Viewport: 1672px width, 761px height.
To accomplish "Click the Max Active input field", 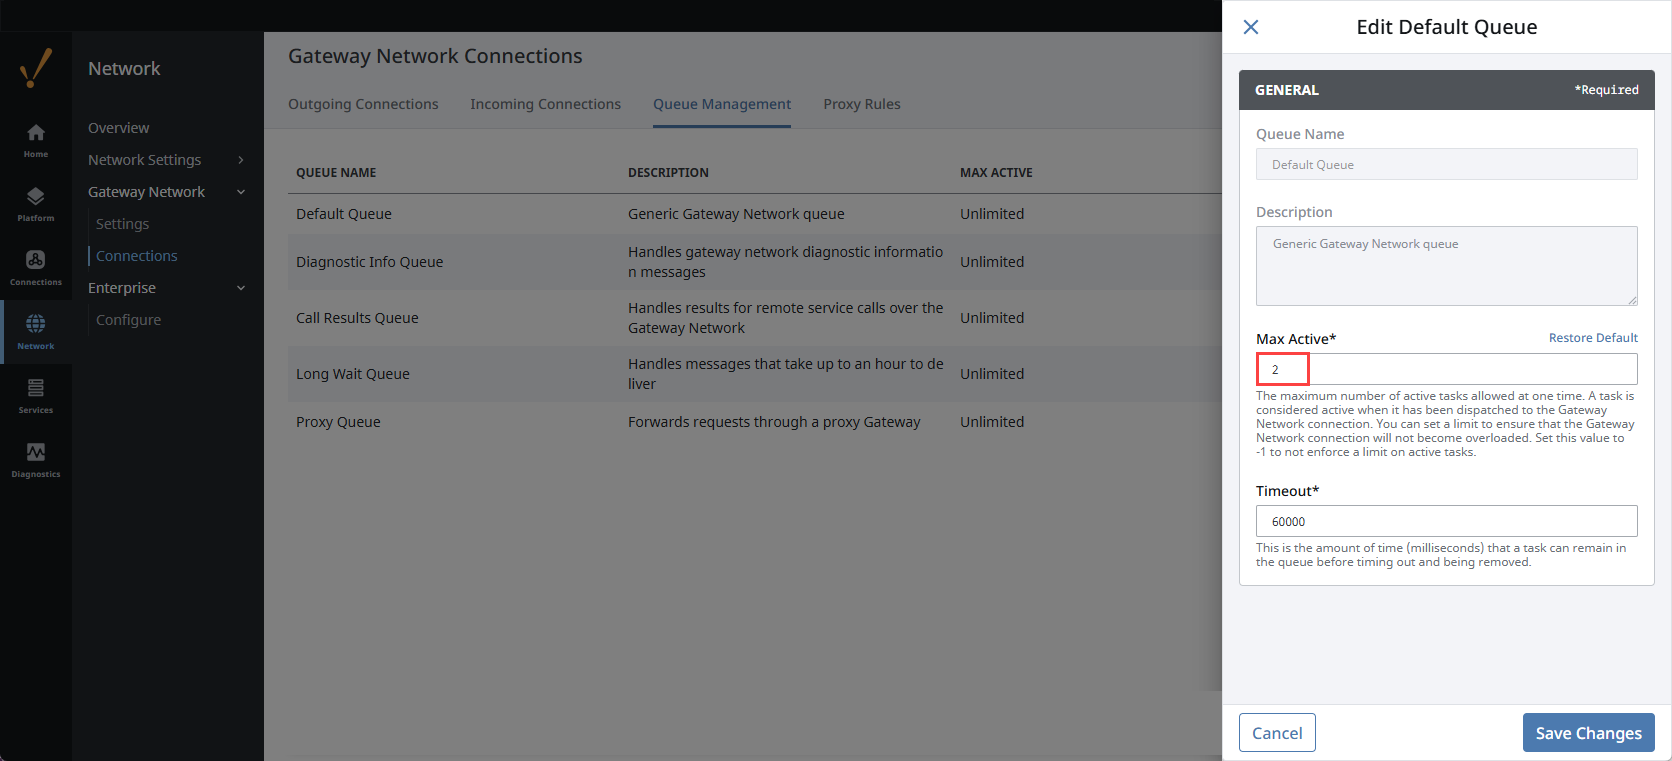I will [x=1446, y=369].
